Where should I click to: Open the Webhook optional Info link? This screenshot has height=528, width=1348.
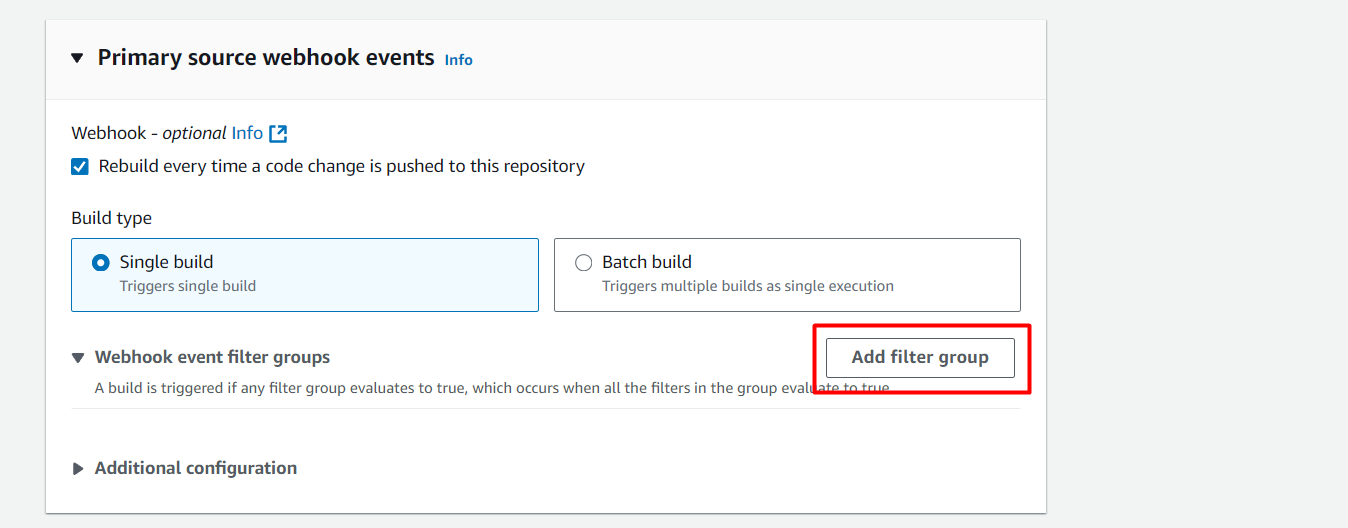click(247, 133)
